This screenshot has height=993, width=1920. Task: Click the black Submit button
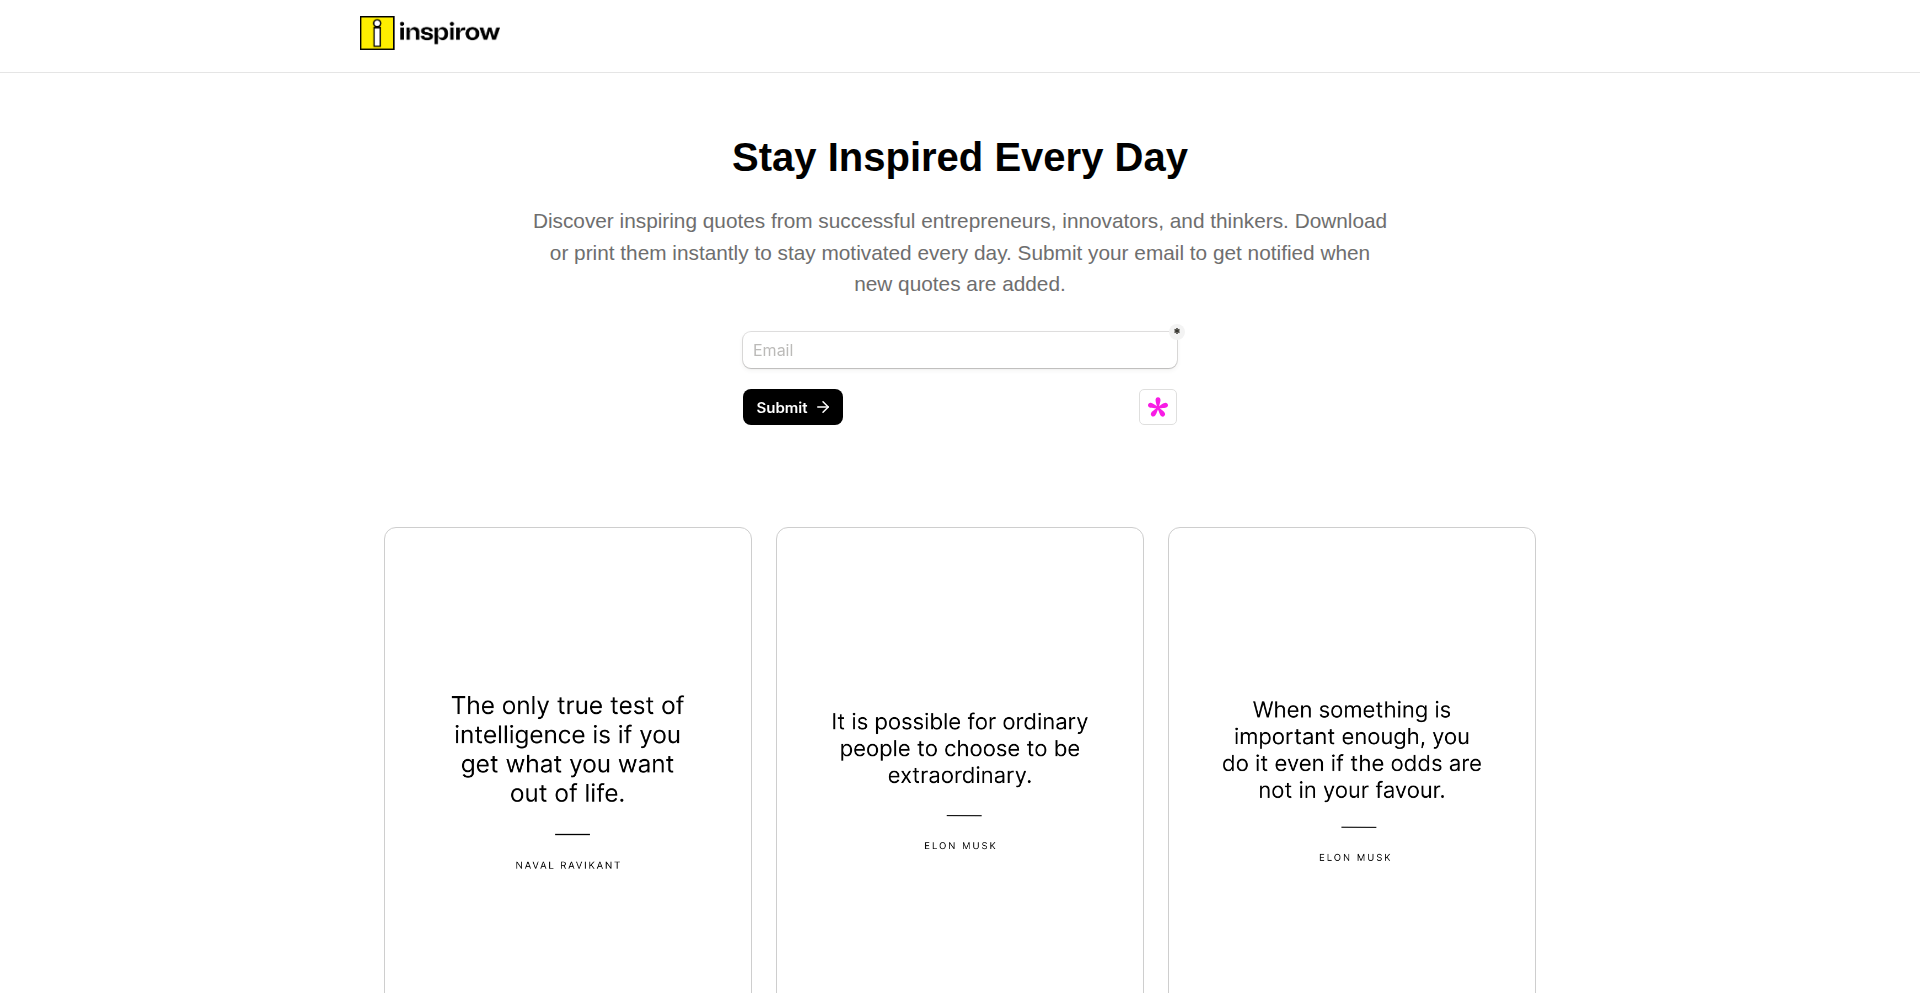792,407
